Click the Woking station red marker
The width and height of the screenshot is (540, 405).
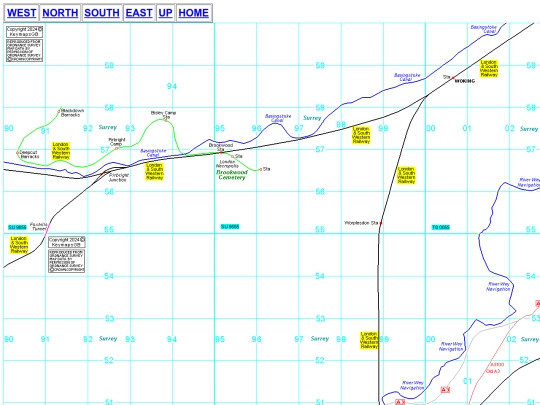[x=453, y=78]
